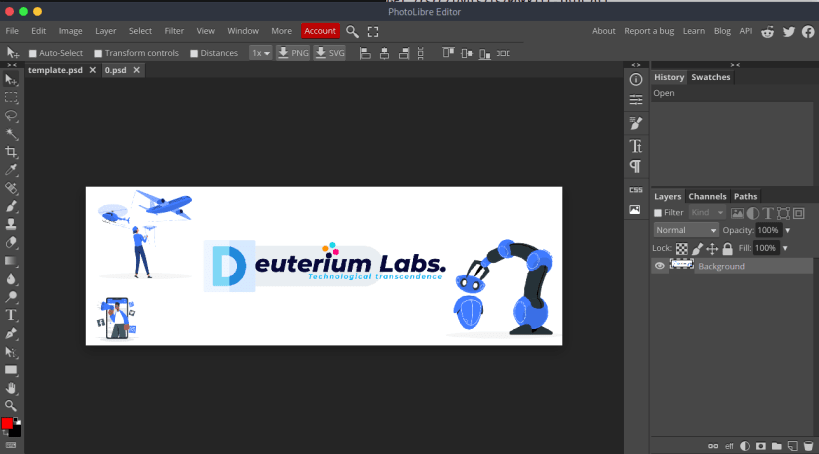Toggle lock transparent pixels icon

point(682,249)
